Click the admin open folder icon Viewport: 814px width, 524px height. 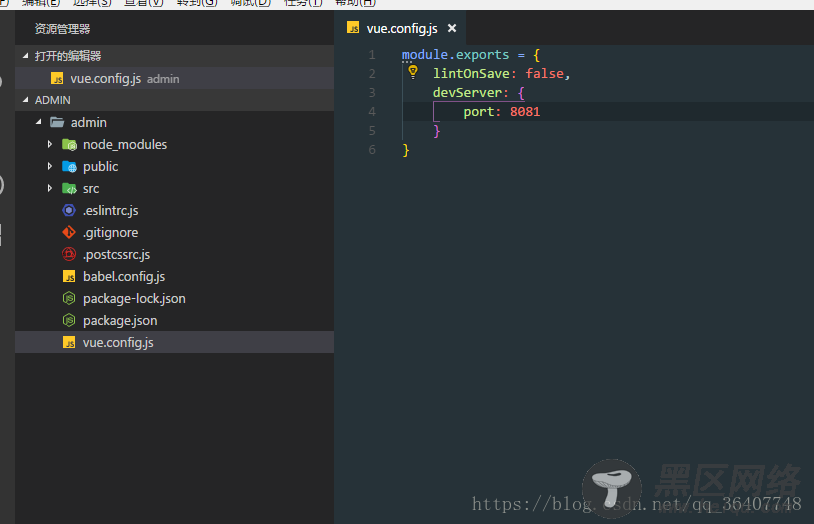coord(57,122)
